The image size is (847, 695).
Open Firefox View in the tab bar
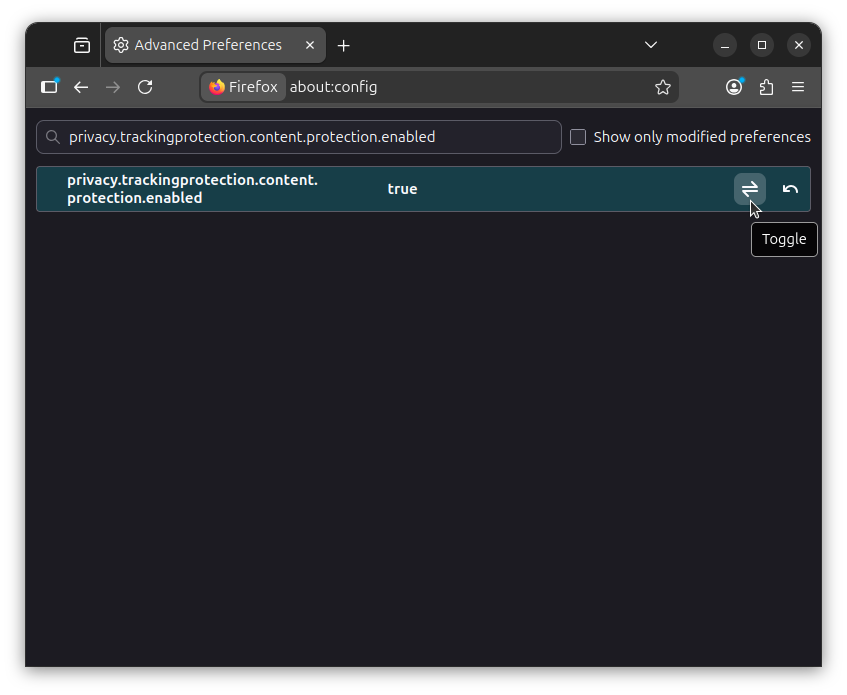coord(81,44)
